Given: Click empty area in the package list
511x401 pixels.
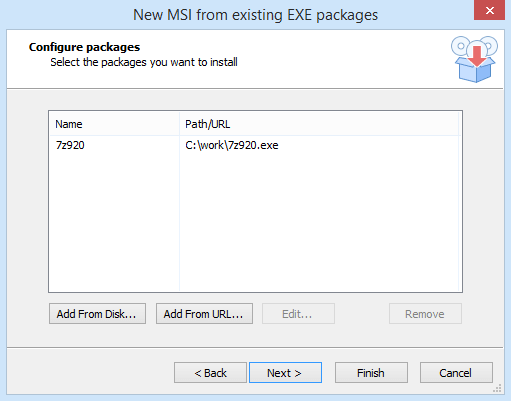Looking at the screenshot, I should coord(255,222).
